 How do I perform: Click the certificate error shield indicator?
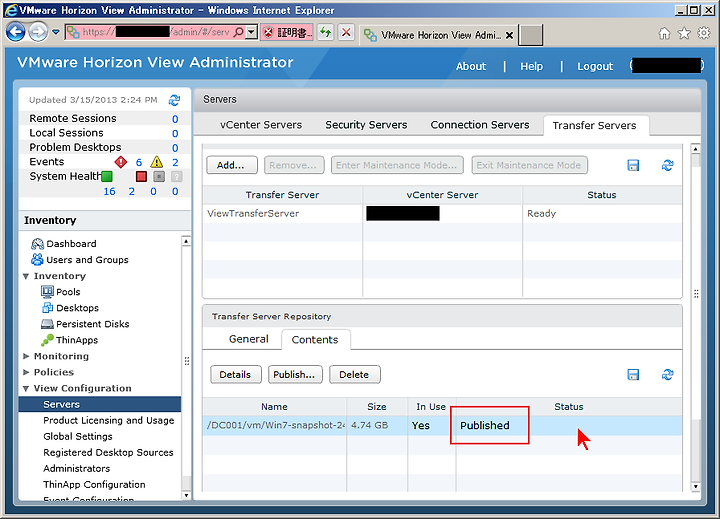287,32
